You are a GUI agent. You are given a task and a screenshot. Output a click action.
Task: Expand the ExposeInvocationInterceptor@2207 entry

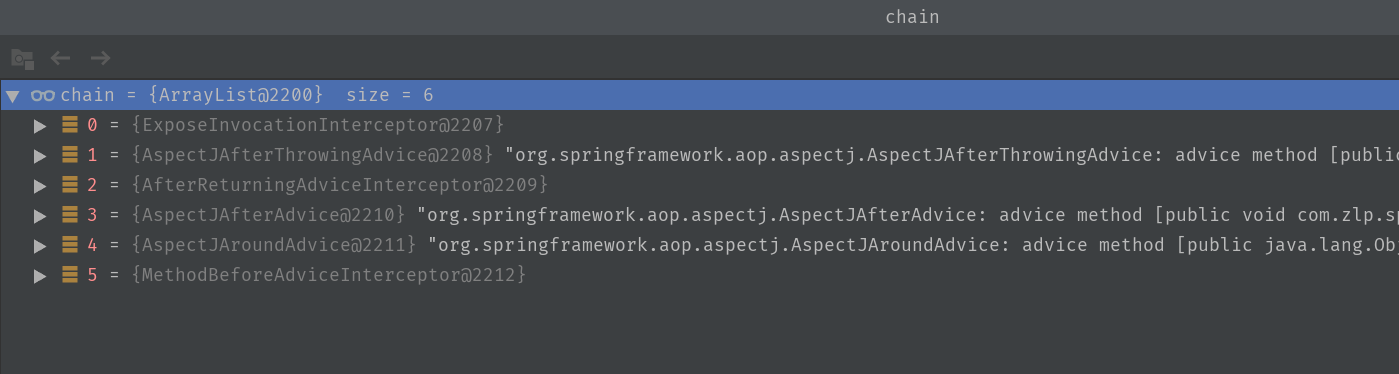pos(40,126)
